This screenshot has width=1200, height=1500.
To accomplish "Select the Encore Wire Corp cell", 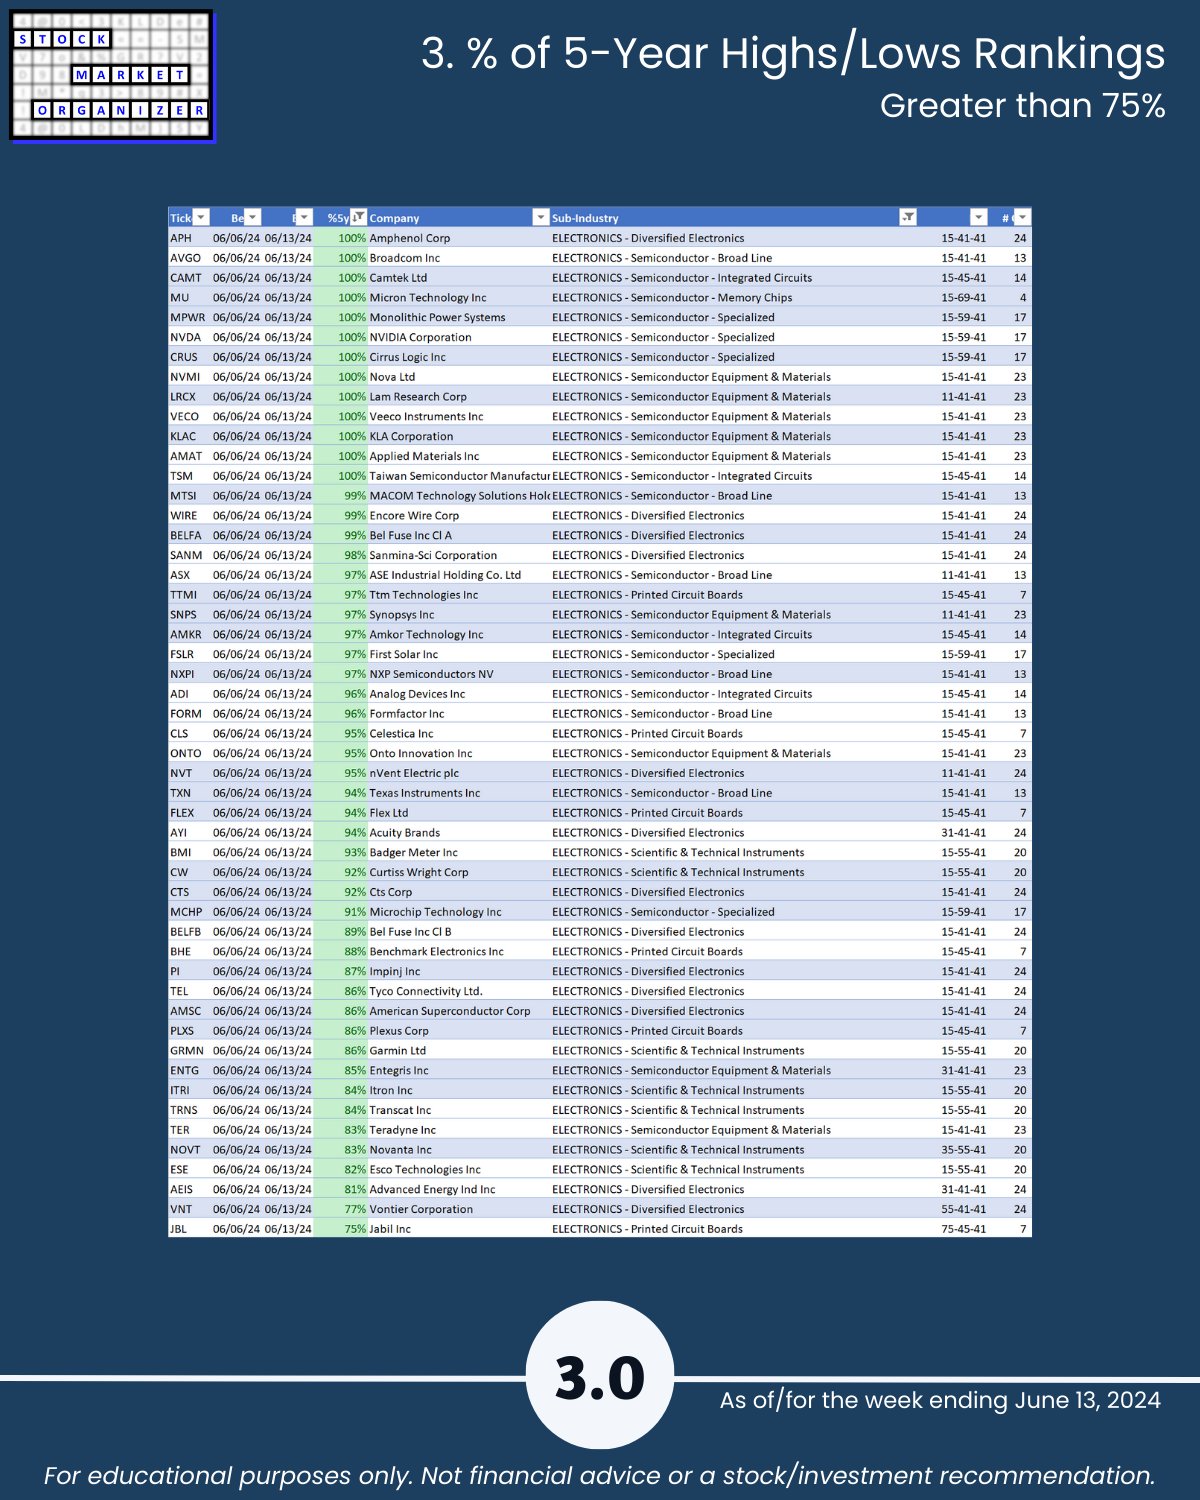I will point(414,516).
